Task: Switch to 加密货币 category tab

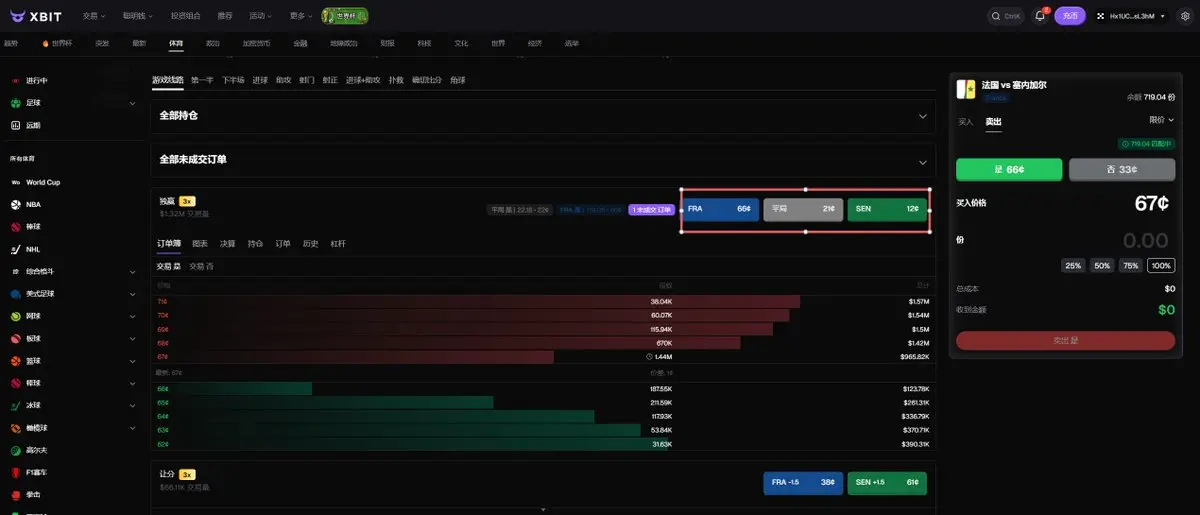Action: pyautogui.click(x=257, y=43)
